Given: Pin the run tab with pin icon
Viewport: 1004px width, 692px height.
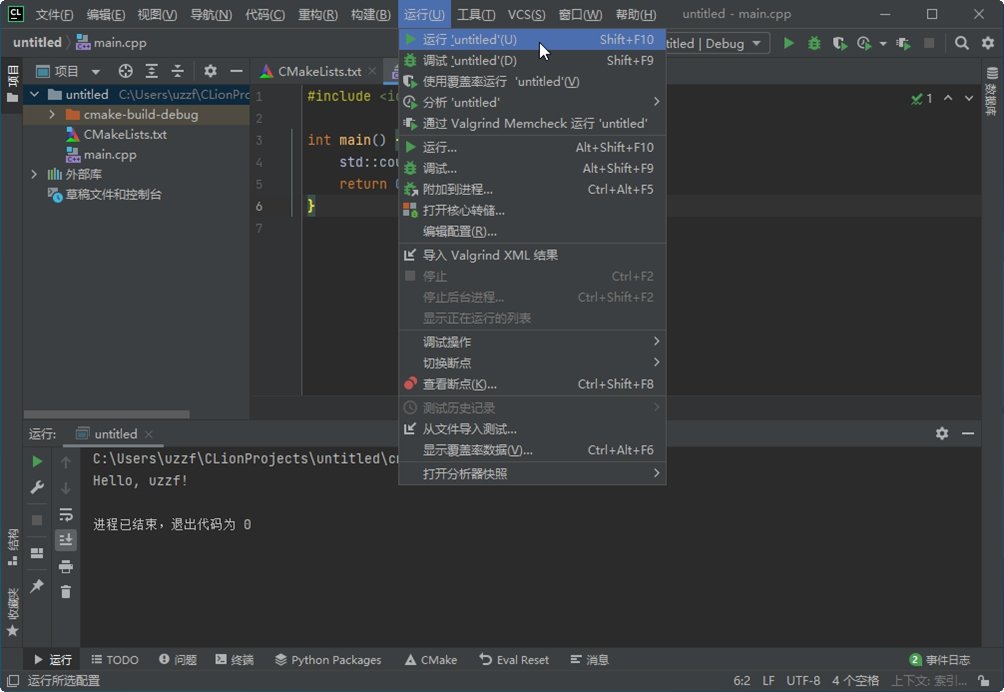Looking at the screenshot, I should [37, 586].
